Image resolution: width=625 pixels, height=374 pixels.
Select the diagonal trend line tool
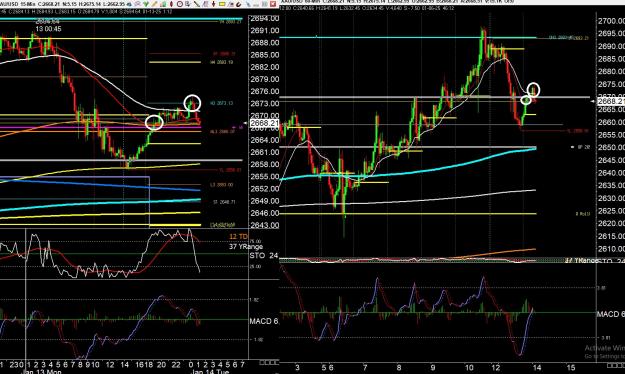coord(197,4)
